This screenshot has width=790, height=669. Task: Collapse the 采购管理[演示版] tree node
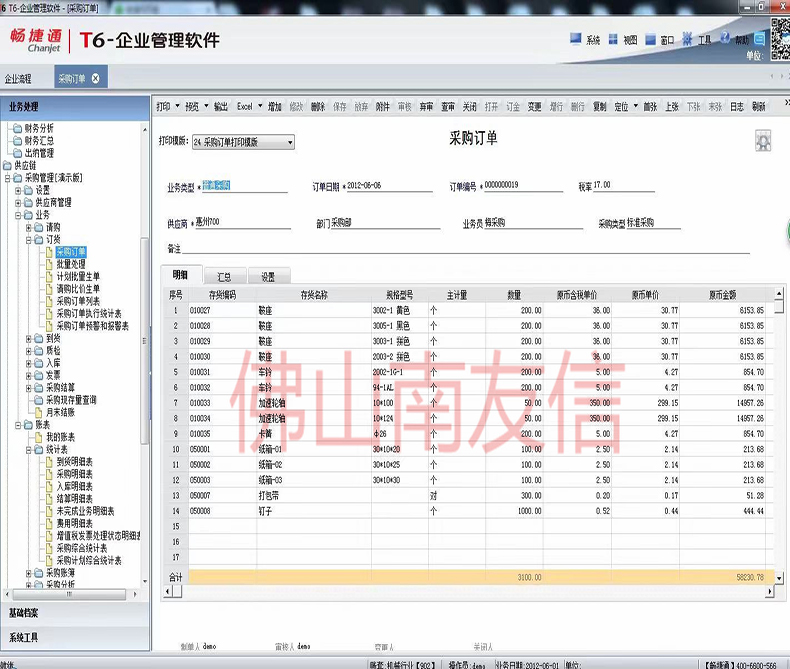pos(8,178)
